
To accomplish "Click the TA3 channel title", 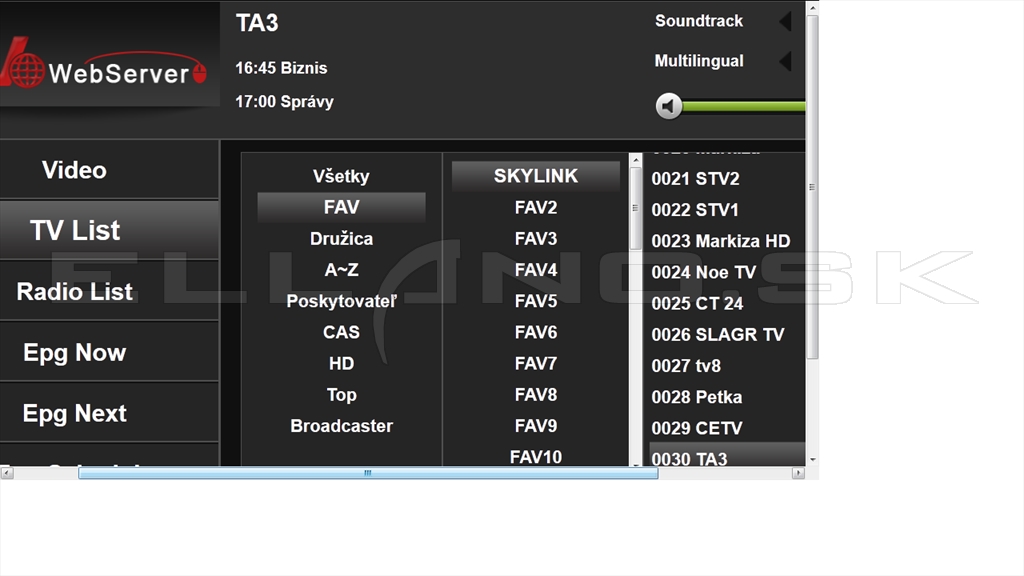I will click(257, 23).
